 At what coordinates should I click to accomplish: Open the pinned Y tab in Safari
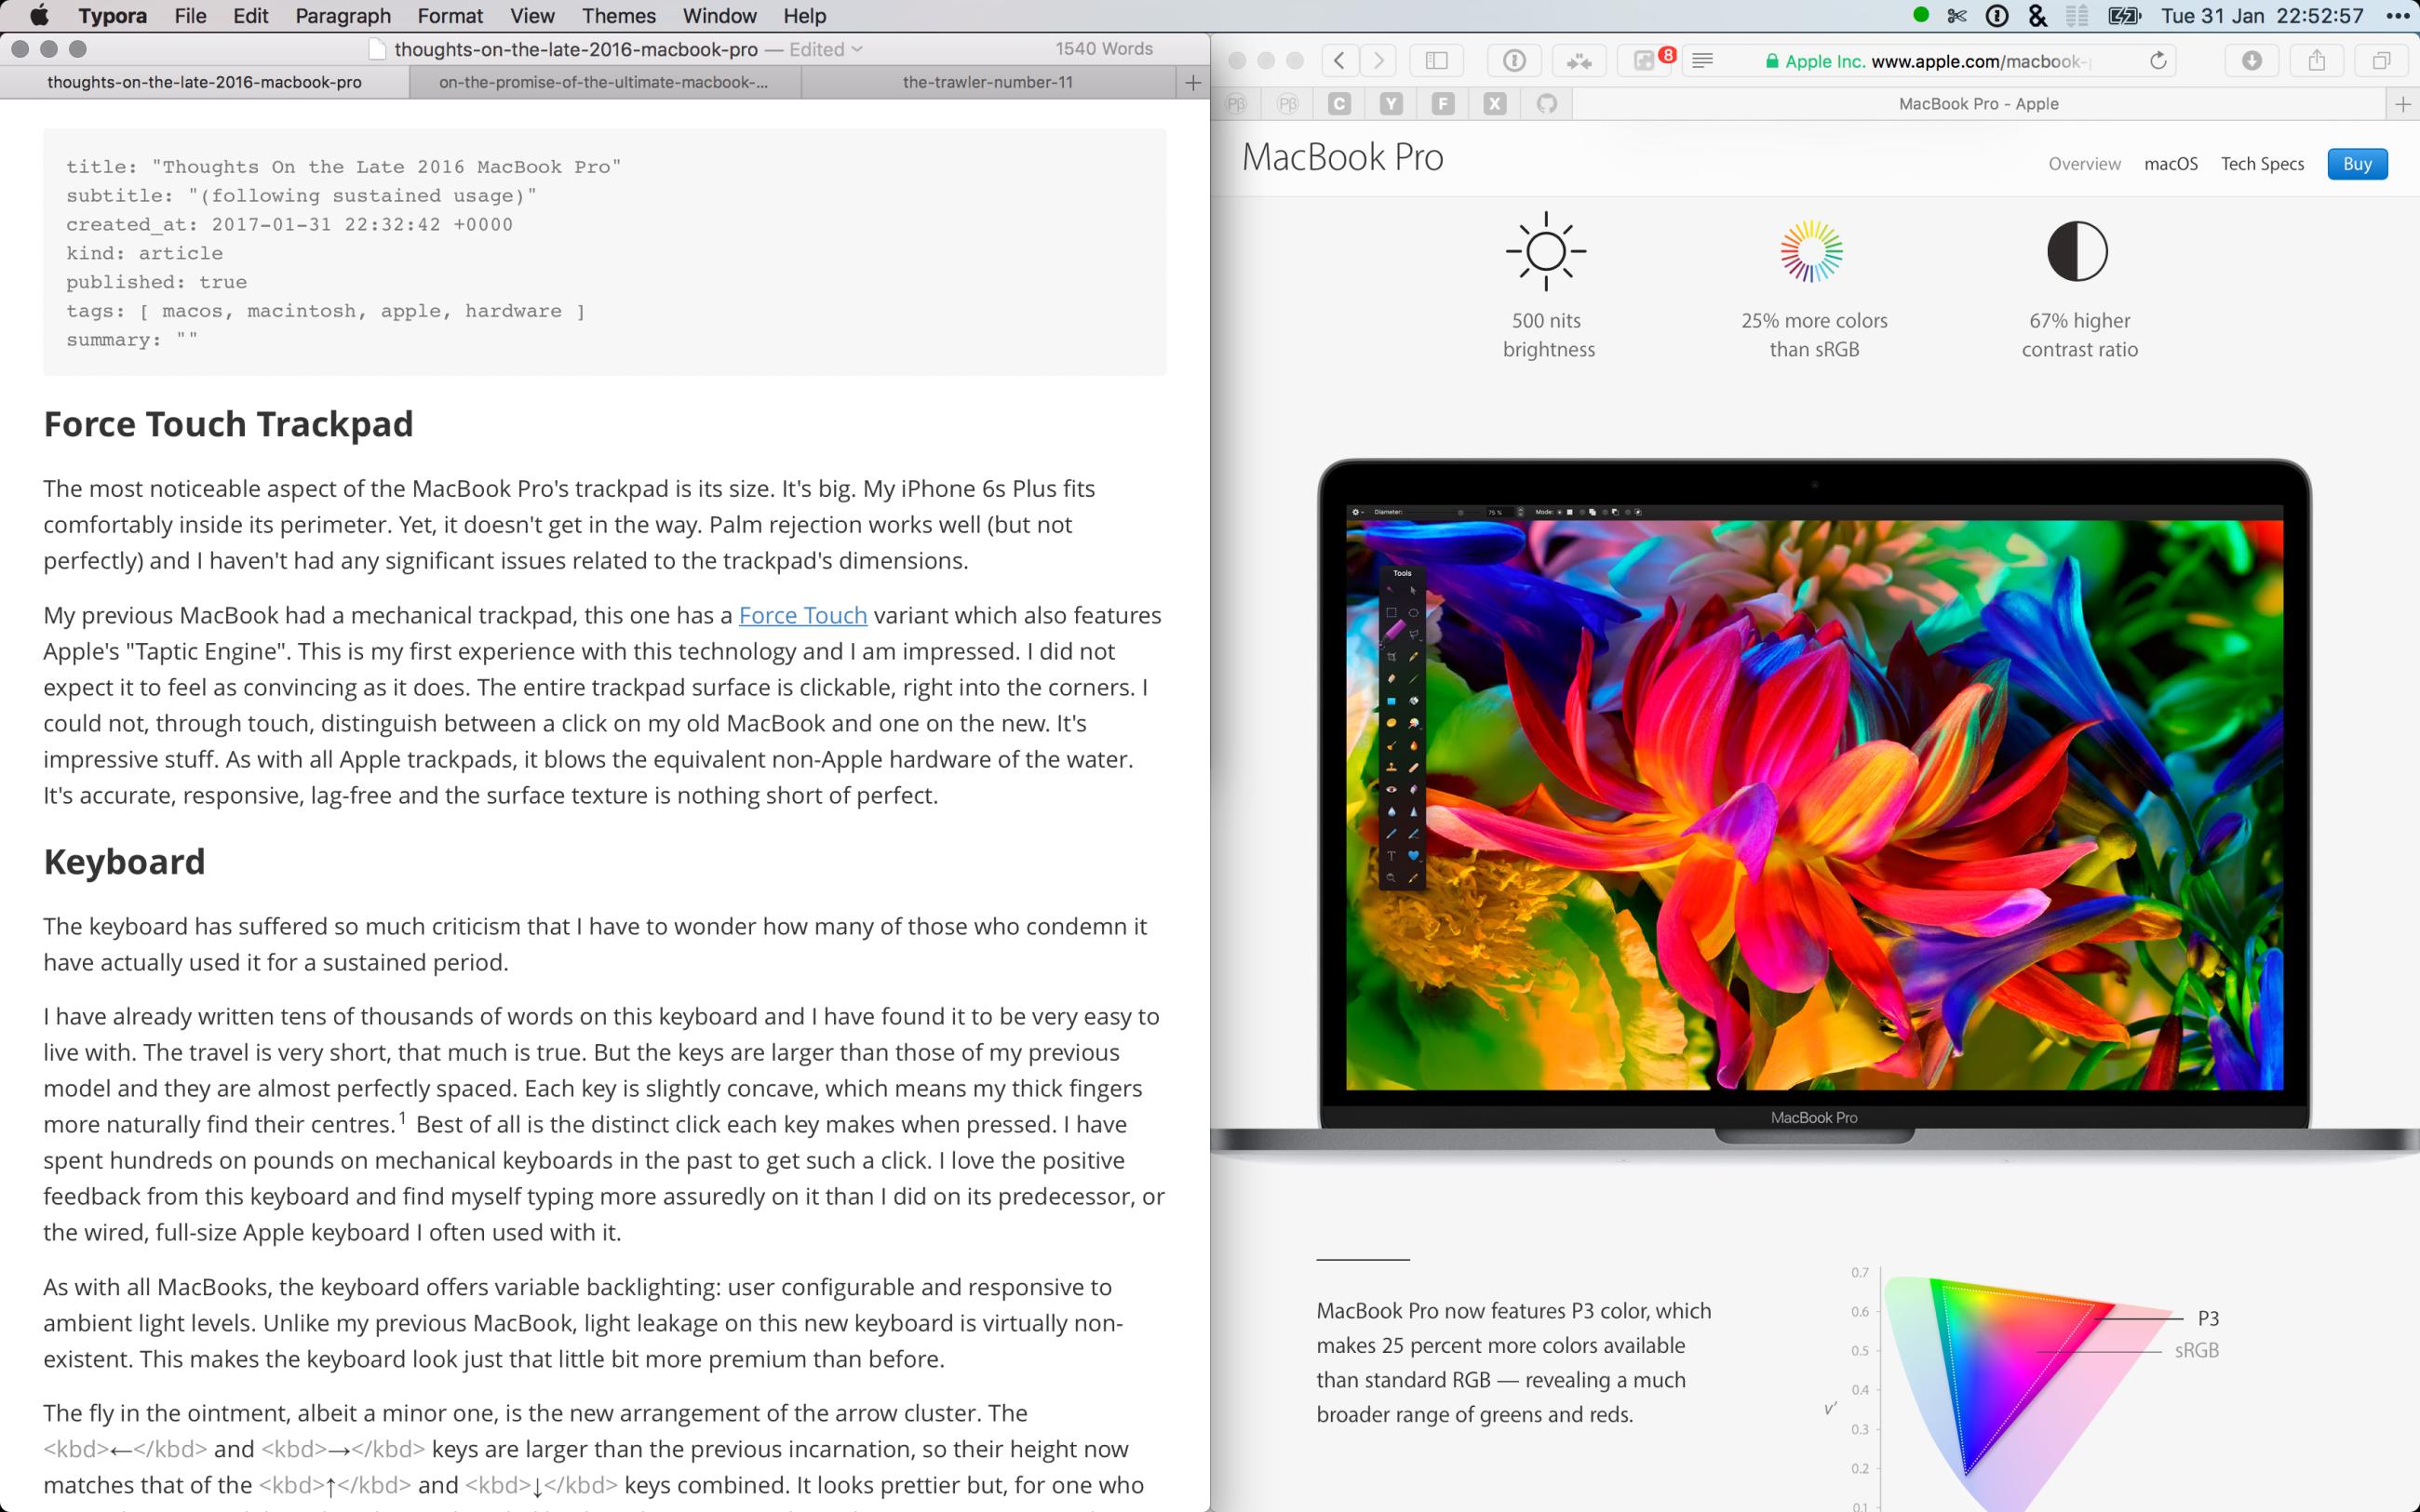(x=1391, y=103)
